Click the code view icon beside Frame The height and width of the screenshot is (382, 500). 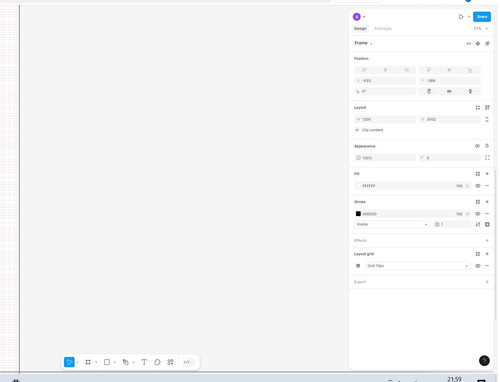[468, 44]
